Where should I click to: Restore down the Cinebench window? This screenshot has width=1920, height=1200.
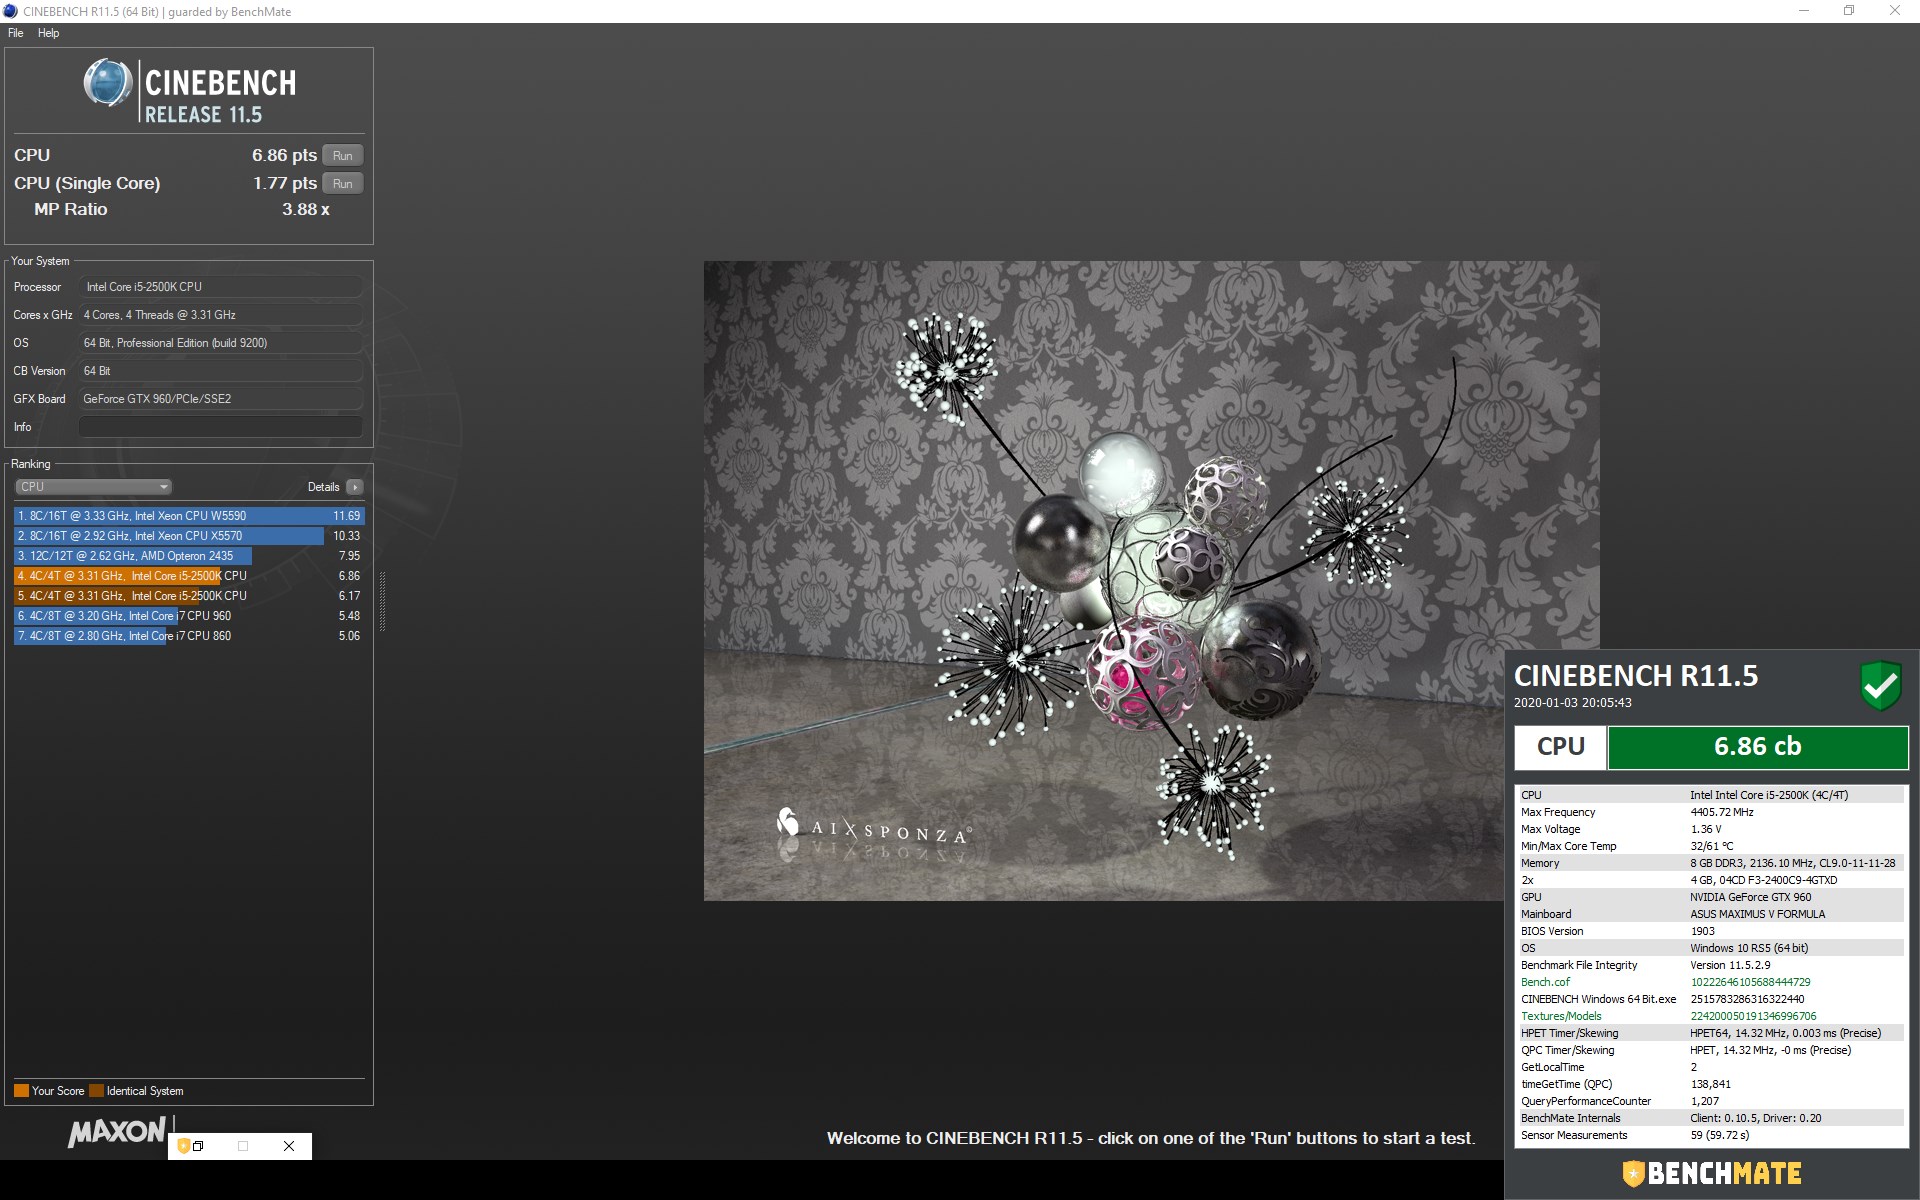[1849, 11]
